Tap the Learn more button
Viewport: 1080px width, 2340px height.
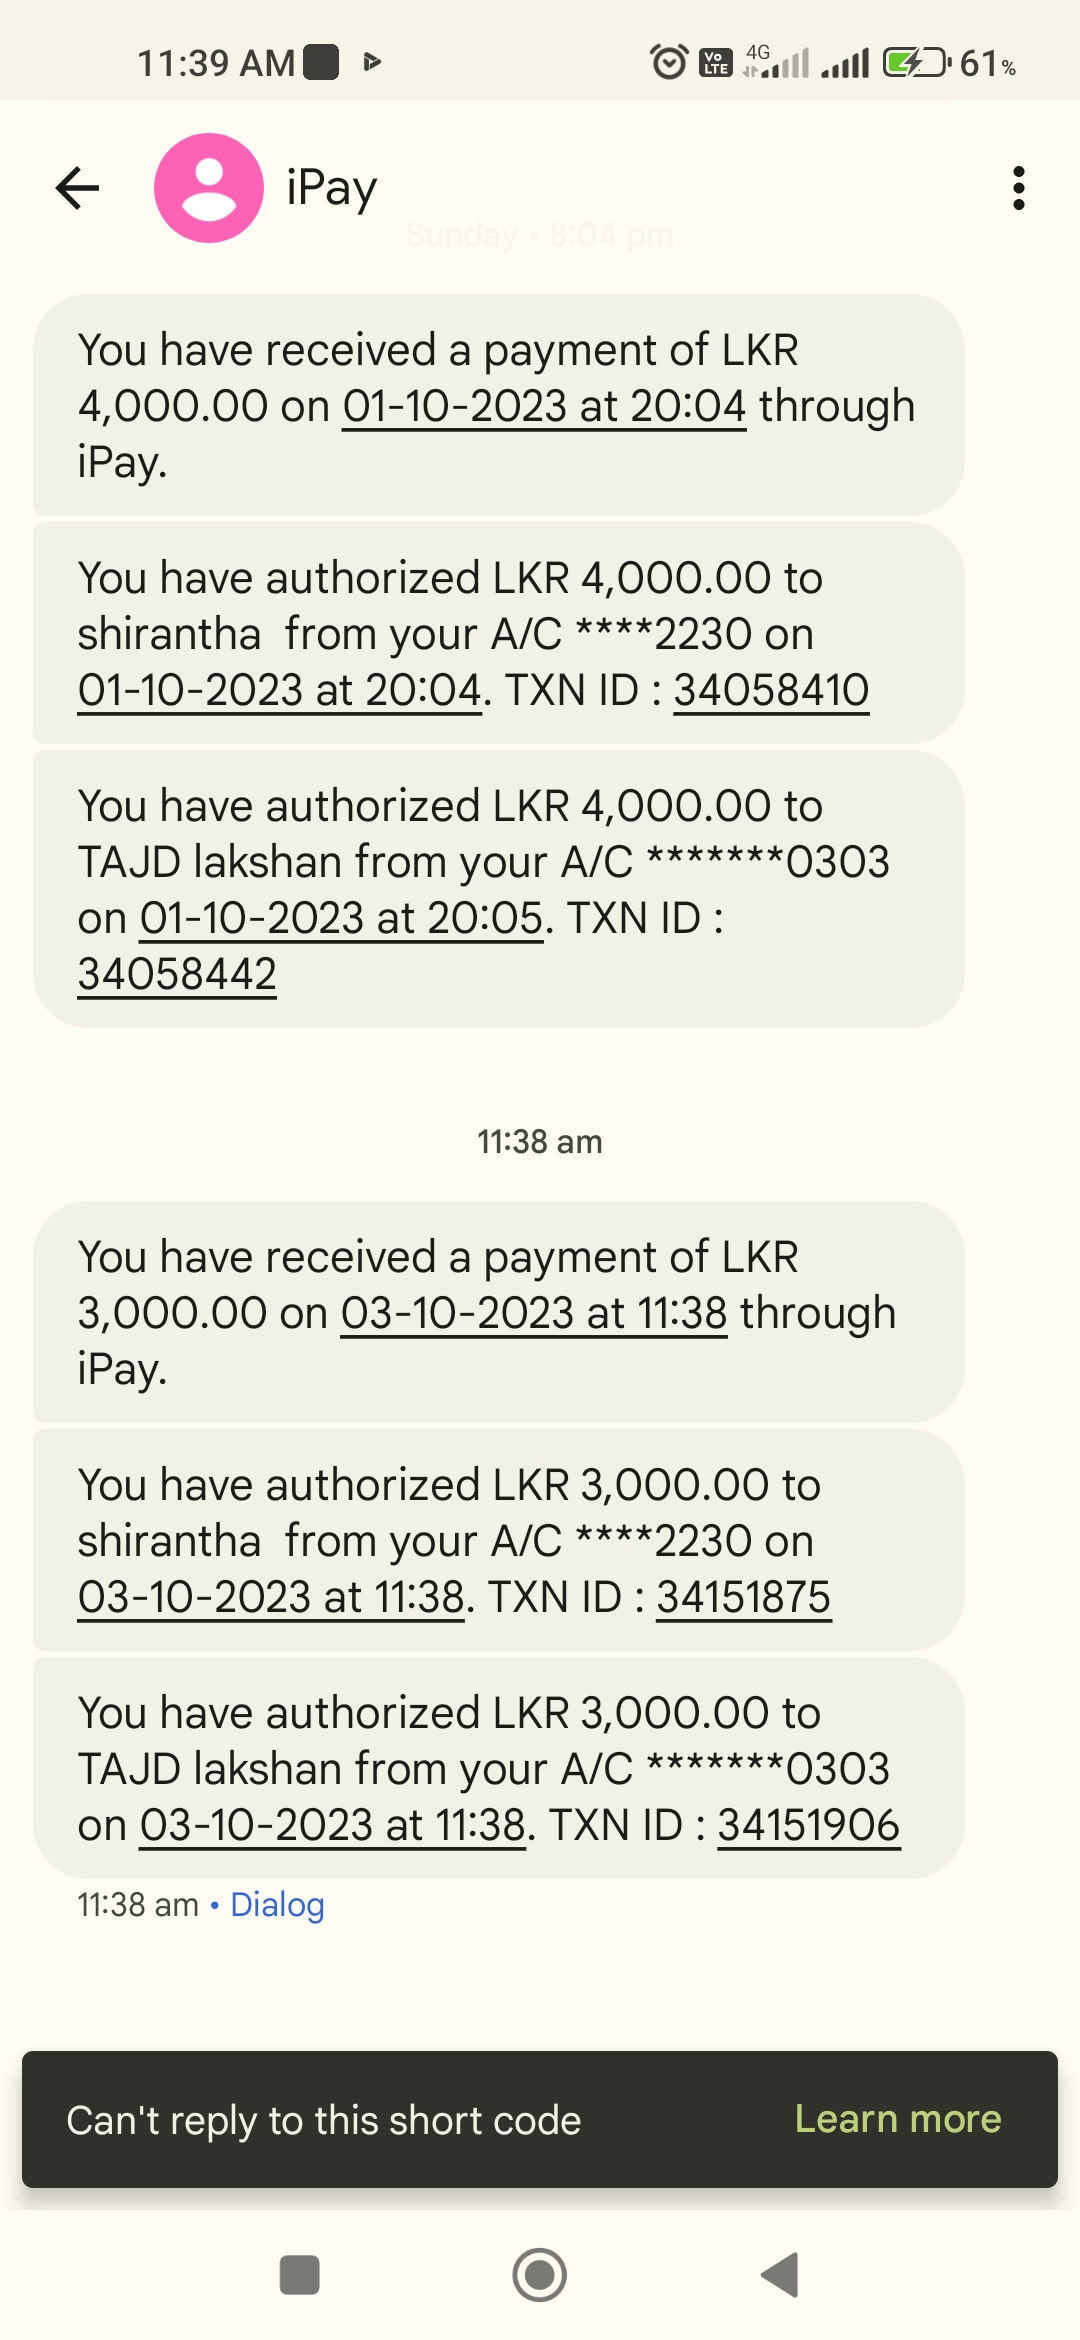(897, 2119)
